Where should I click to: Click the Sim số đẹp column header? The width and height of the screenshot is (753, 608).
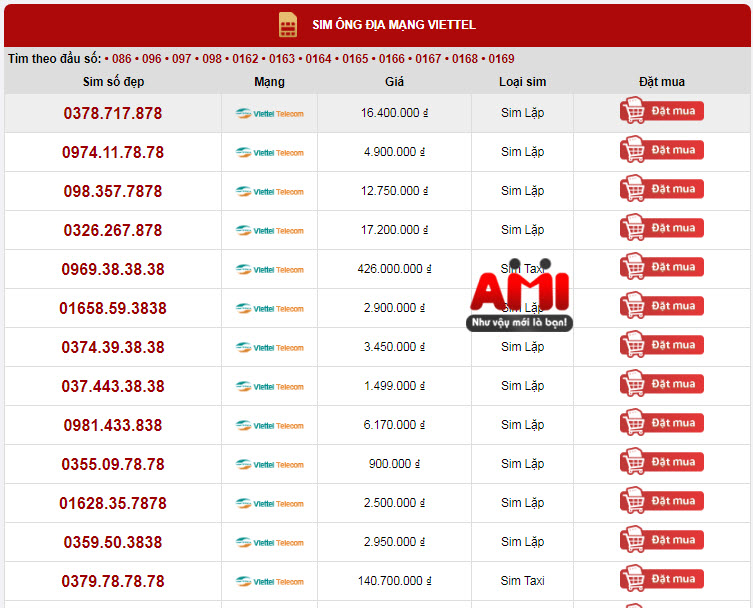click(x=113, y=82)
